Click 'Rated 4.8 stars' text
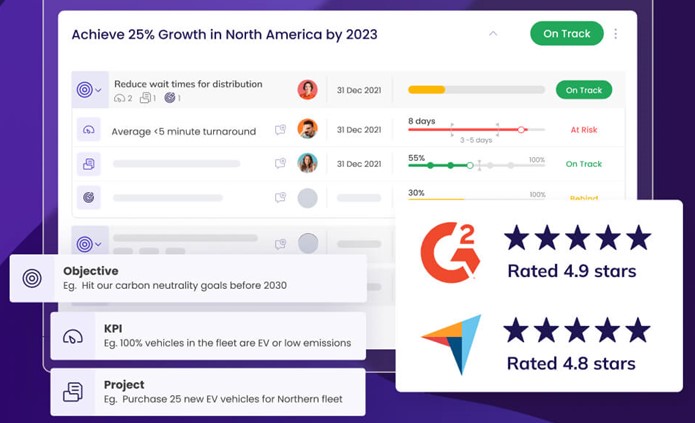This screenshot has width=695, height=423. (571, 364)
